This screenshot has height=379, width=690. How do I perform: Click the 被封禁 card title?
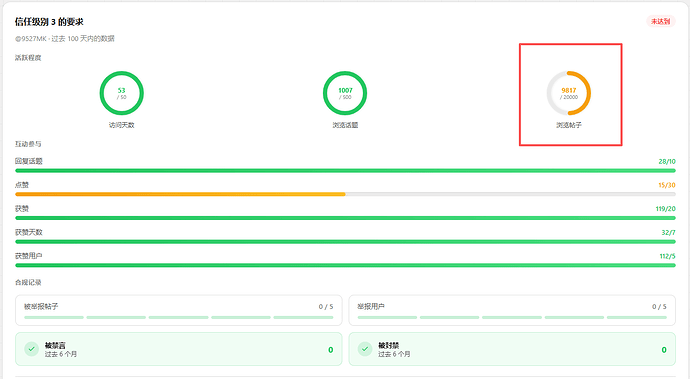click(389, 346)
